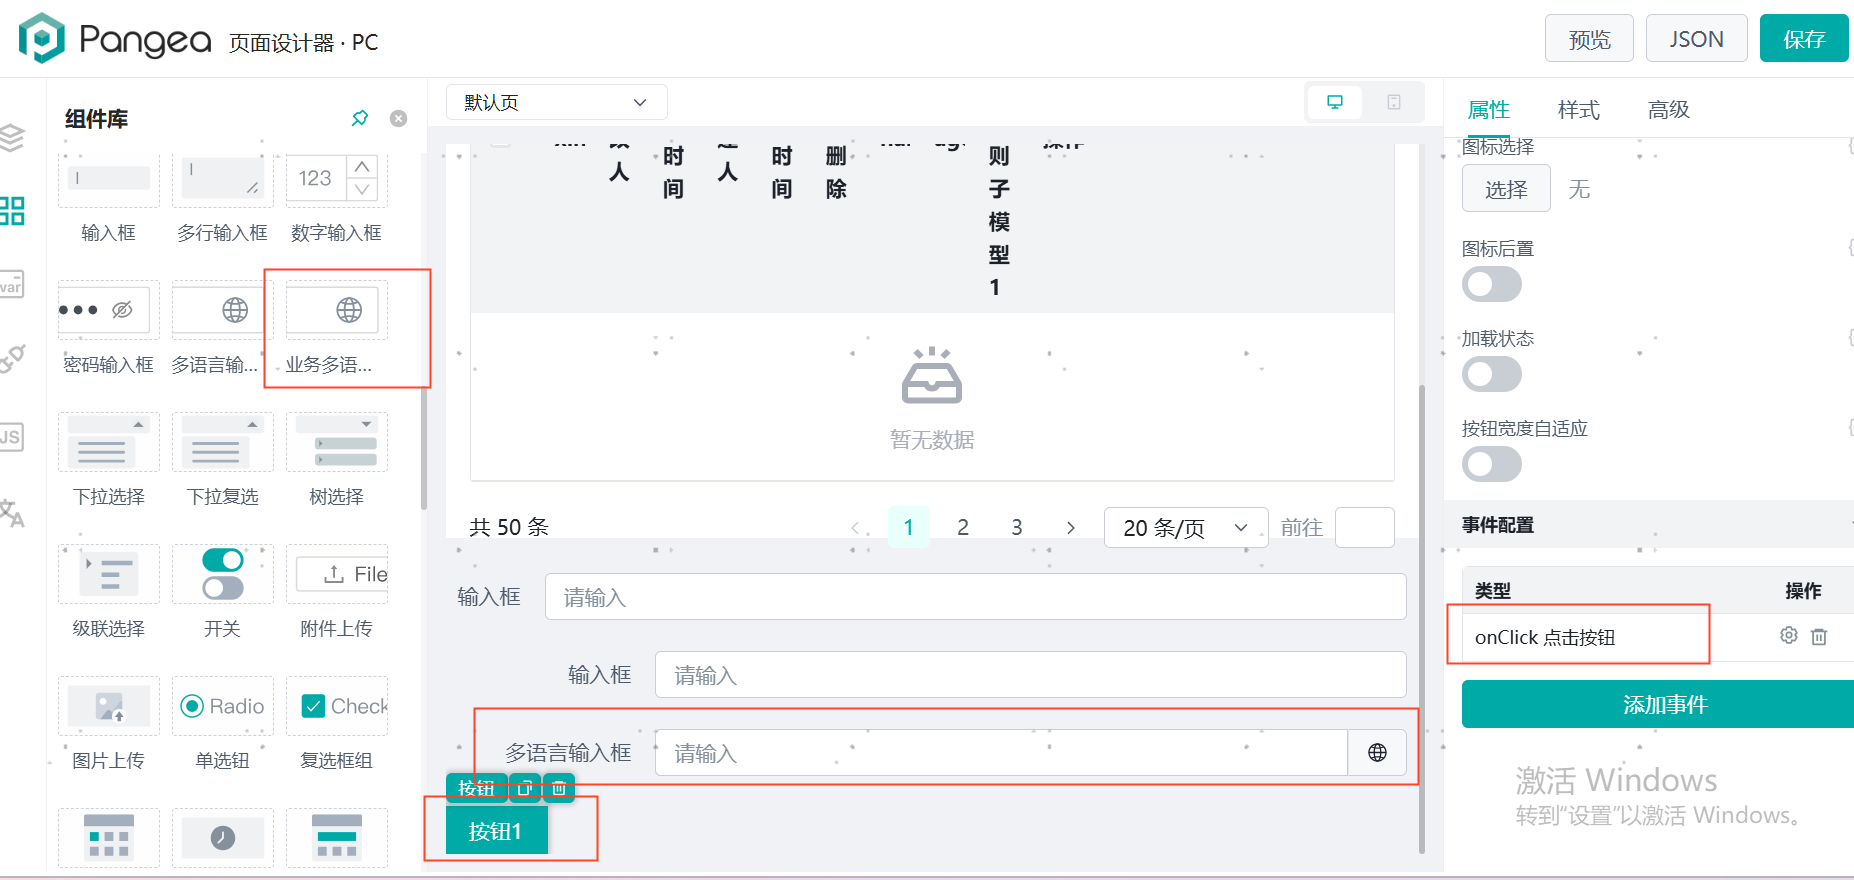1854x880 pixels.
Task: Select pagination page 2
Action: pos(963,527)
